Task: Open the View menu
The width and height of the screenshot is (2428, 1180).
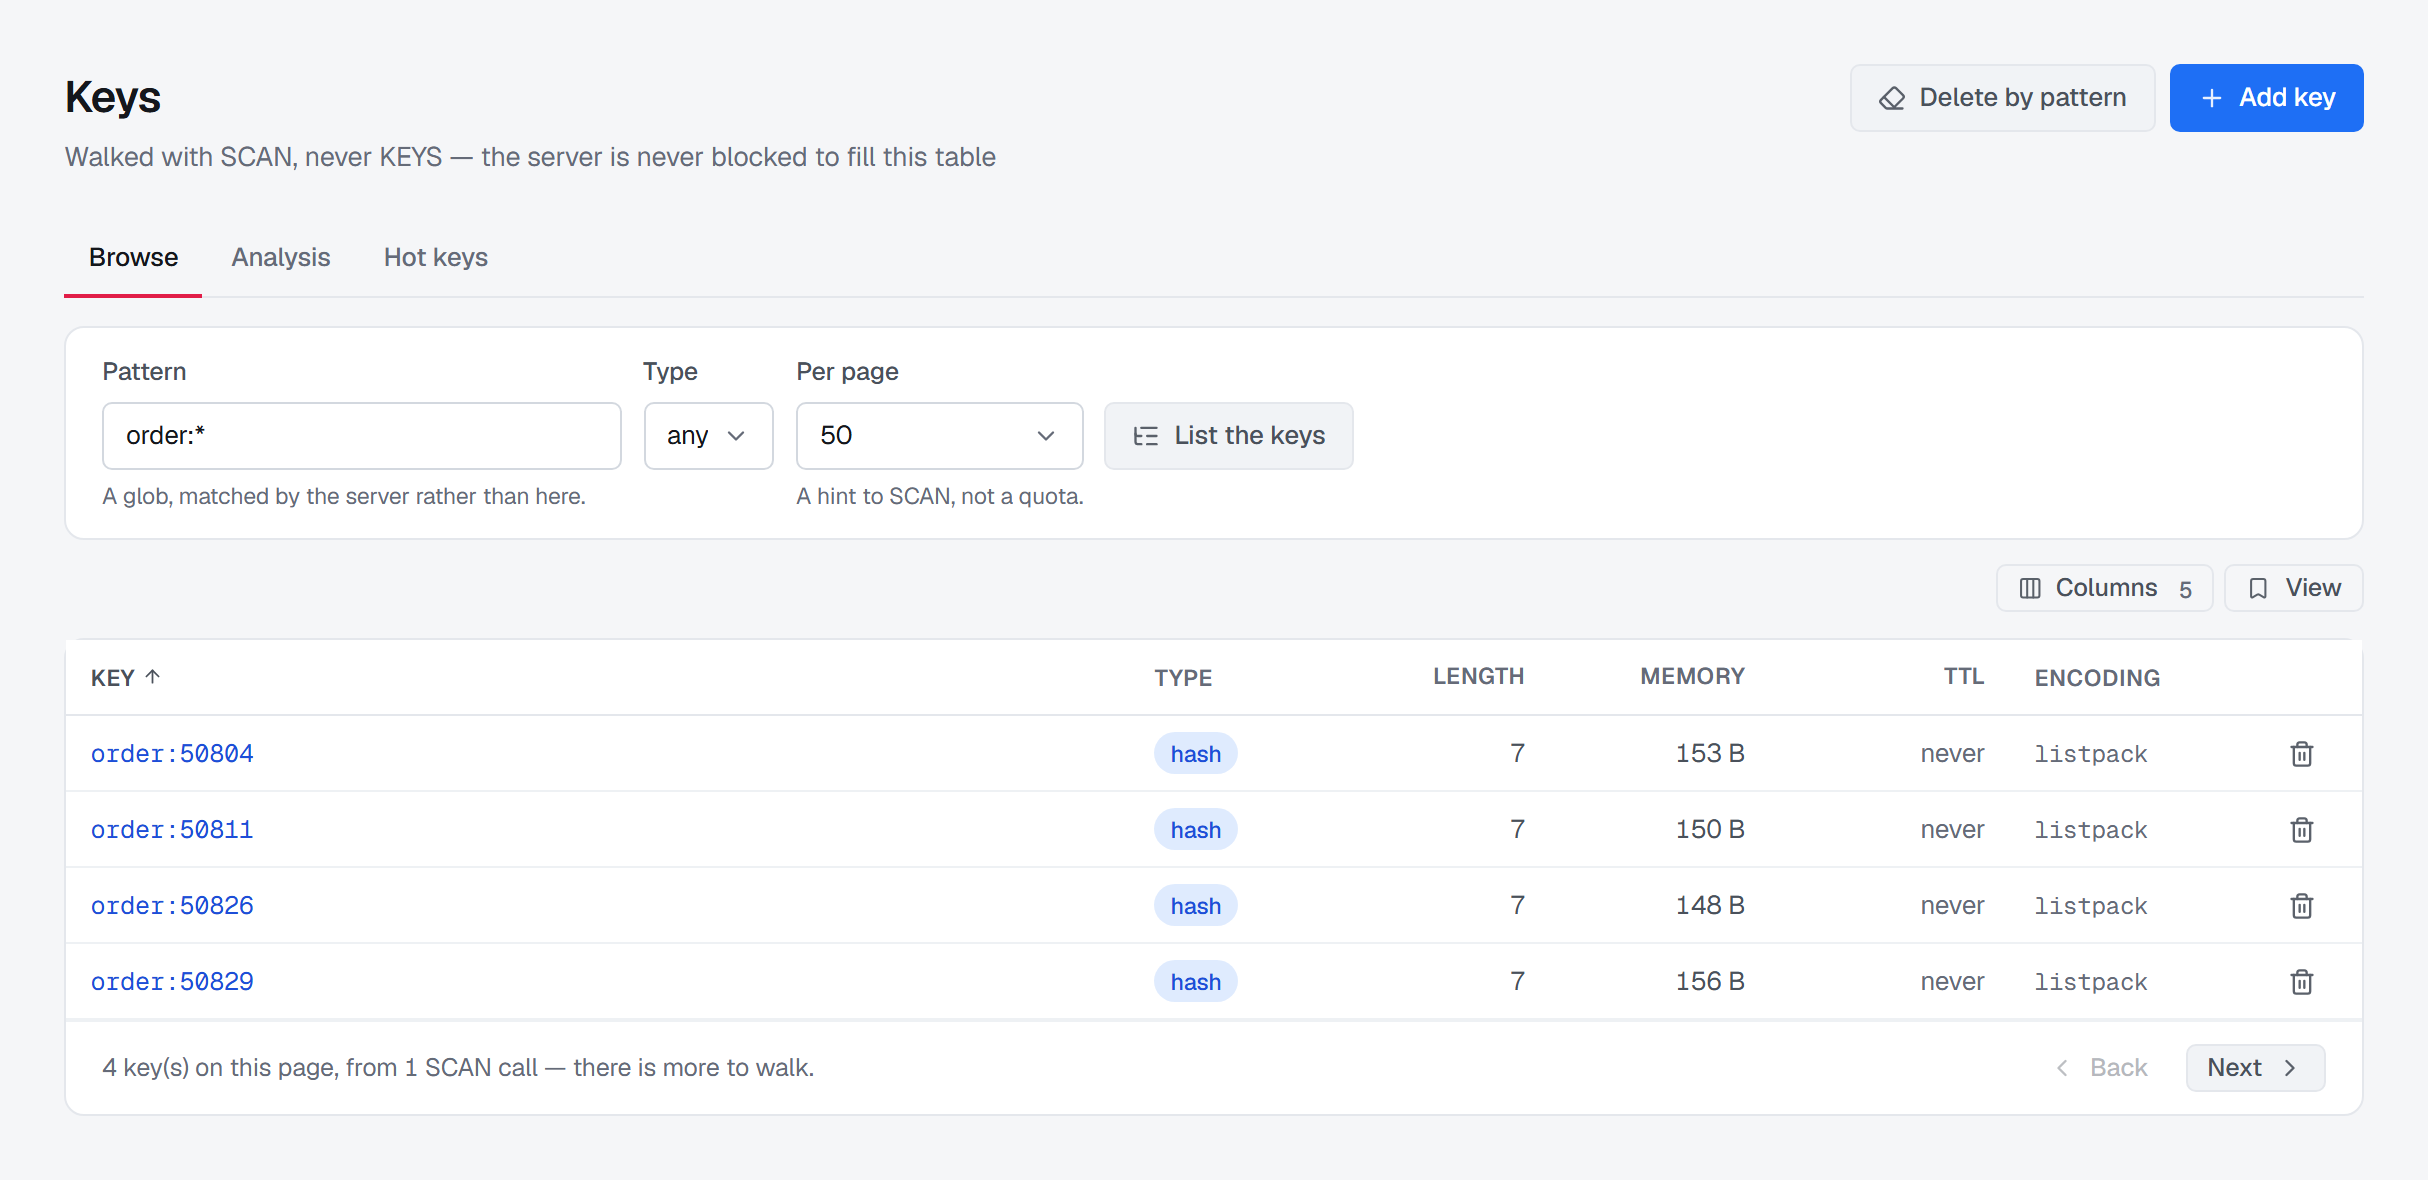Action: pyautogui.click(x=2294, y=588)
